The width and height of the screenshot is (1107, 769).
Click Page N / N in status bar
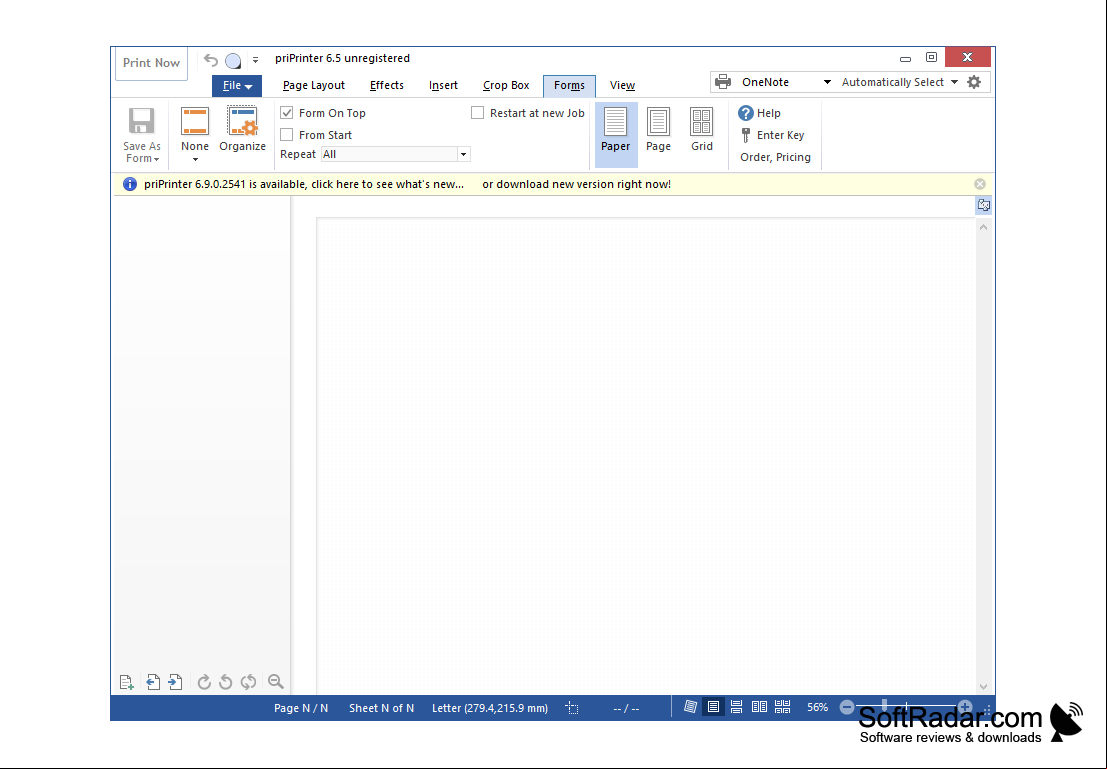click(x=301, y=708)
